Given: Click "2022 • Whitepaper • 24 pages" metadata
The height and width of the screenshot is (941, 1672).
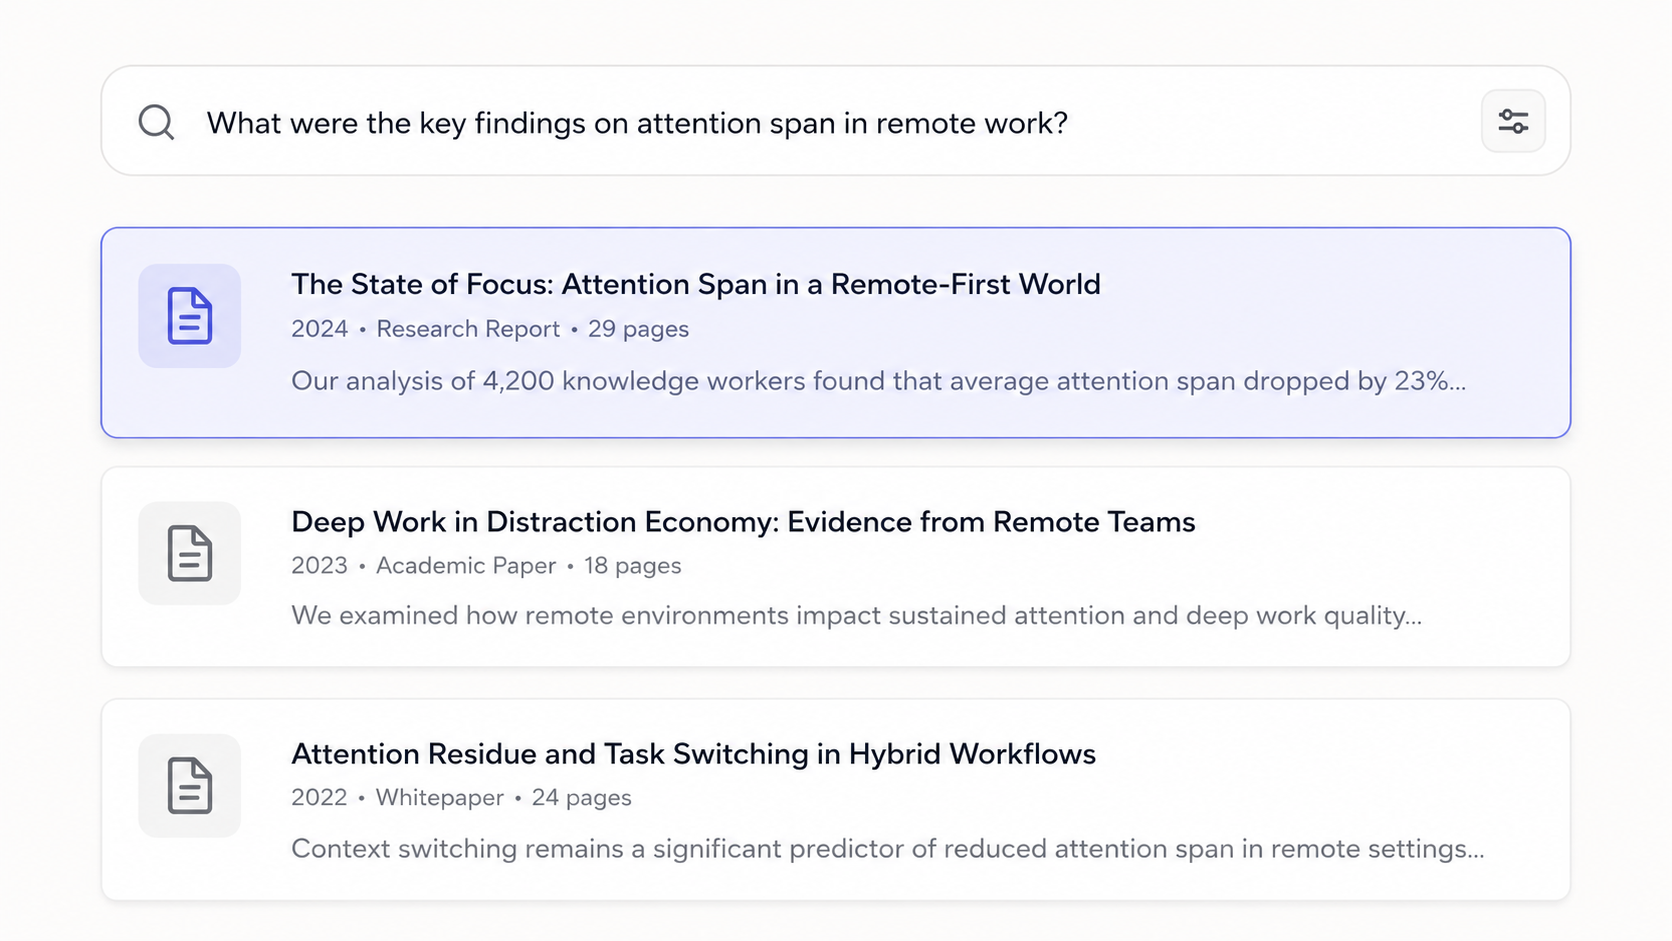Looking at the screenshot, I should (461, 797).
